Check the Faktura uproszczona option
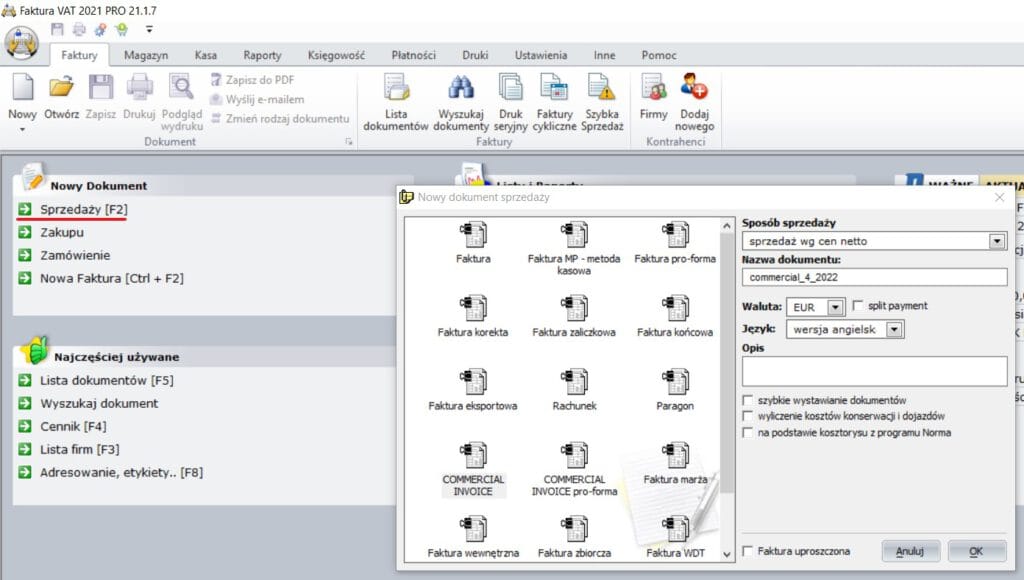The width and height of the screenshot is (1024, 580). 749,551
